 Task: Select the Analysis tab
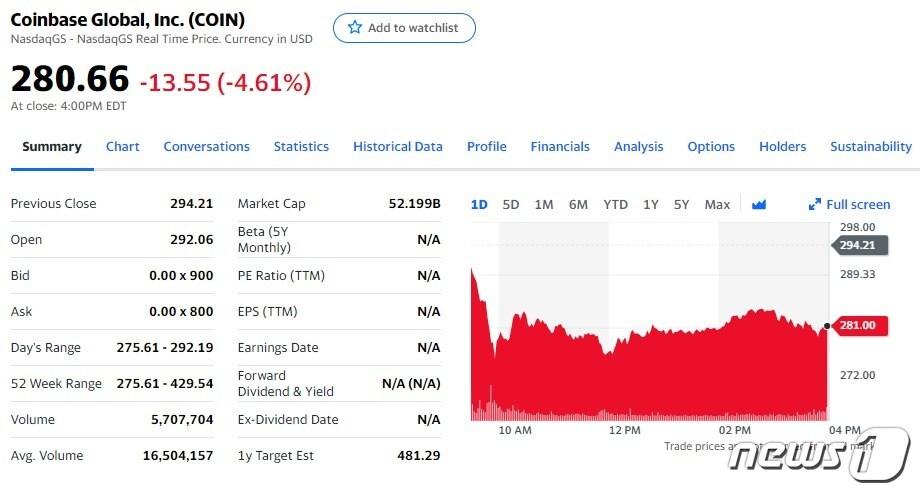pos(639,147)
